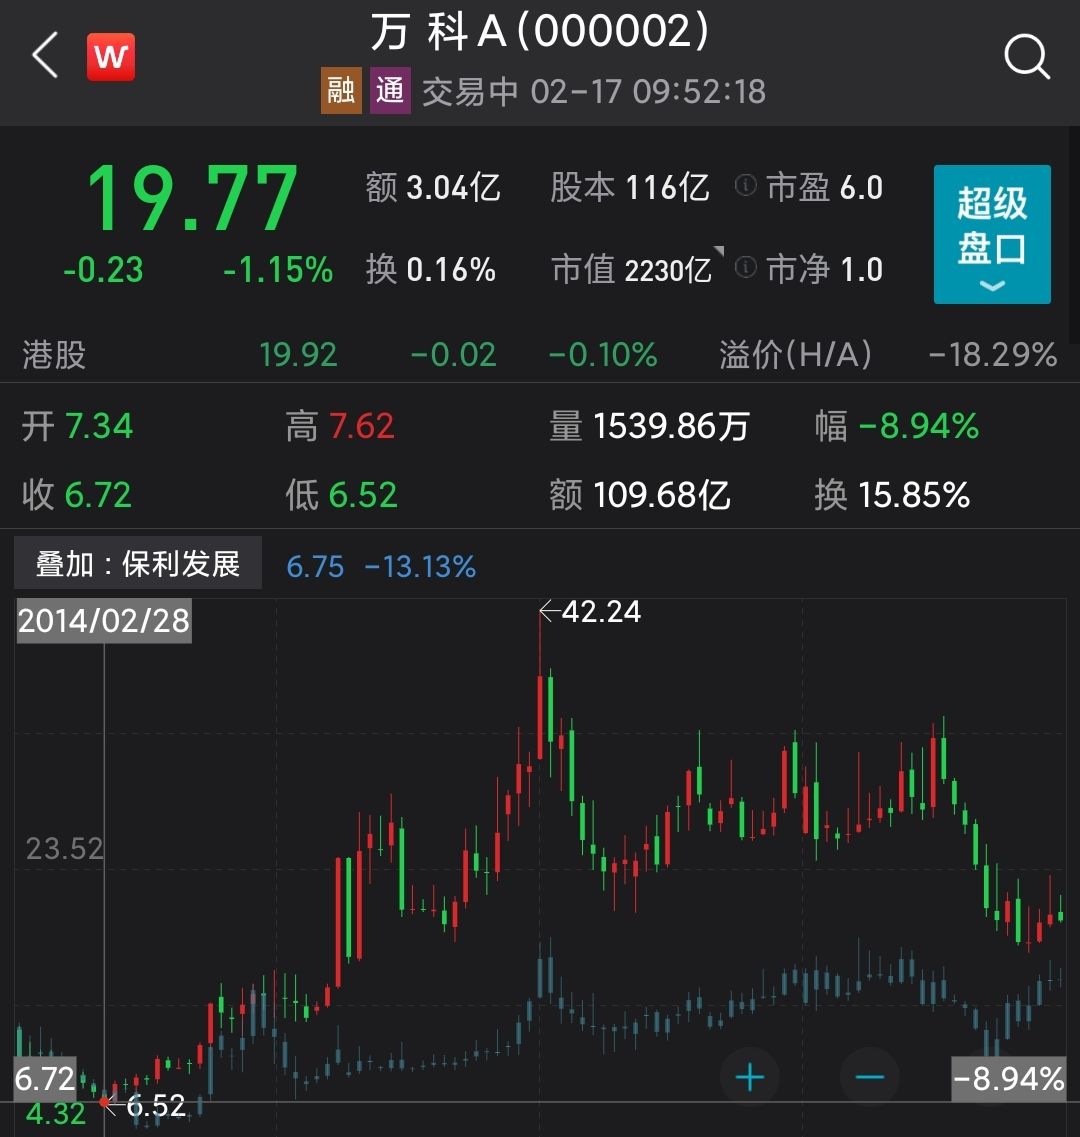Viewport: 1080px width, 1137px height.
Task: Tap the search magnifier icon
Action: click(1027, 56)
